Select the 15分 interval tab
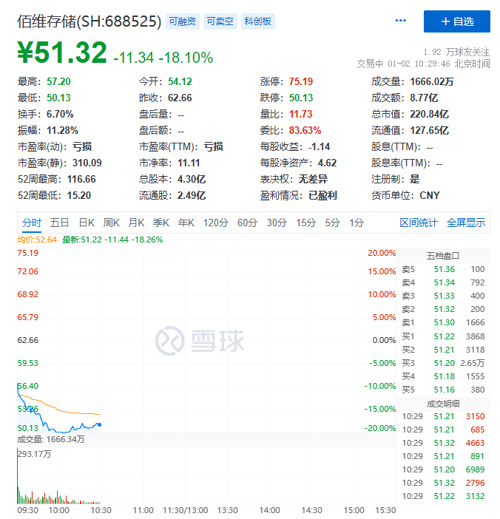The image size is (500, 519). point(306,222)
